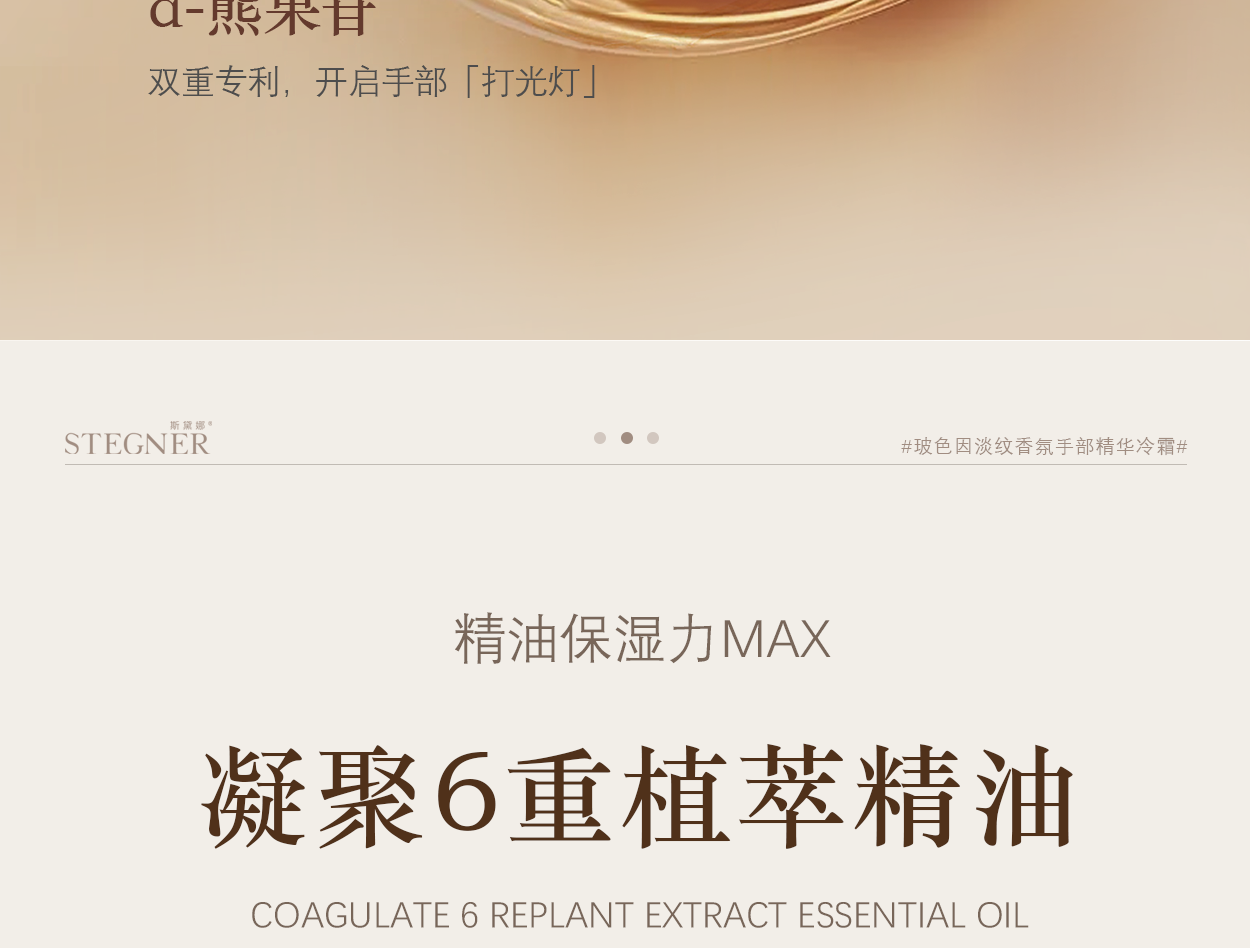1250x948 pixels.
Task: Click the word MAX in the subtitle
Action: click(776, 640)
